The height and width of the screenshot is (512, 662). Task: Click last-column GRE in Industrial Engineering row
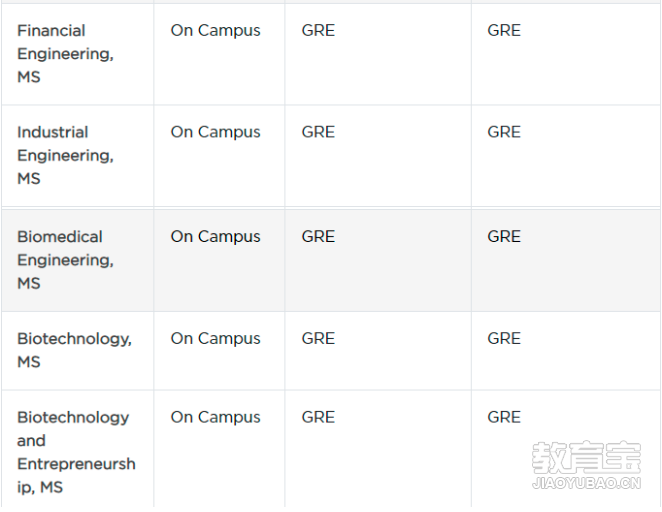click(x=504, y=132)
